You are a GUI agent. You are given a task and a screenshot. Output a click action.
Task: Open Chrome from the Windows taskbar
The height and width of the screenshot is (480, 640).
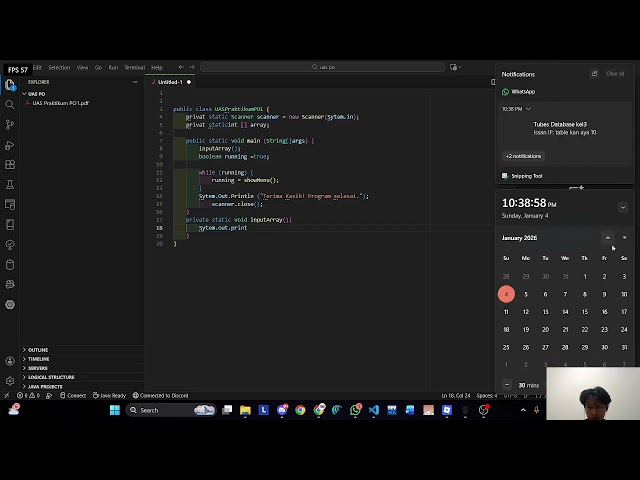tap(300, 410)
